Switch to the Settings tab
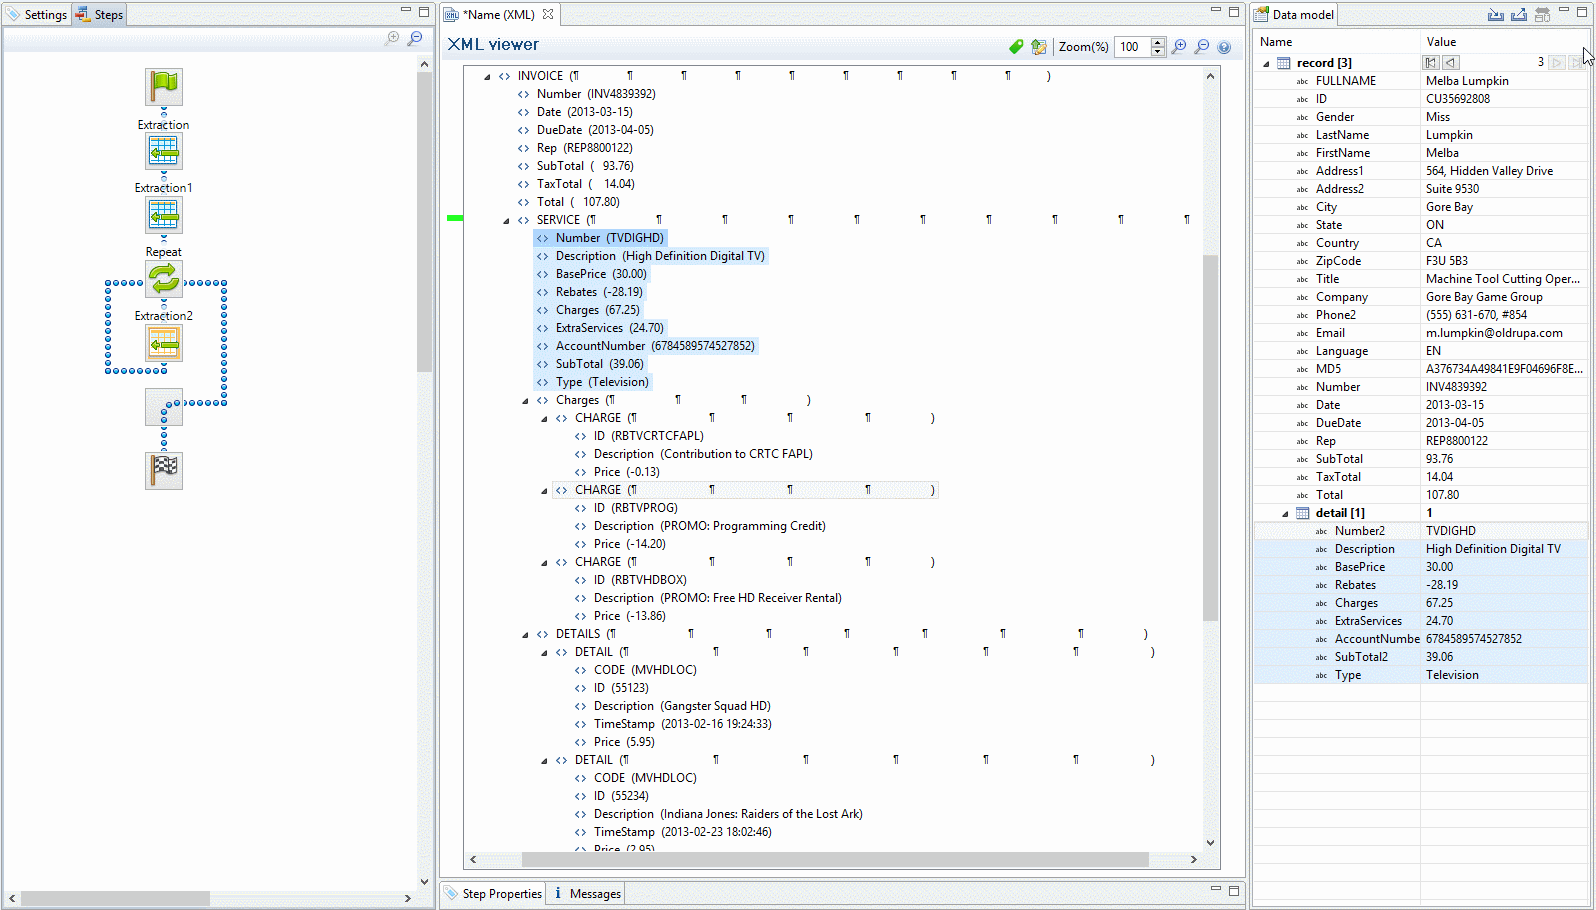The image size is (1596, 910). point(37,15)
